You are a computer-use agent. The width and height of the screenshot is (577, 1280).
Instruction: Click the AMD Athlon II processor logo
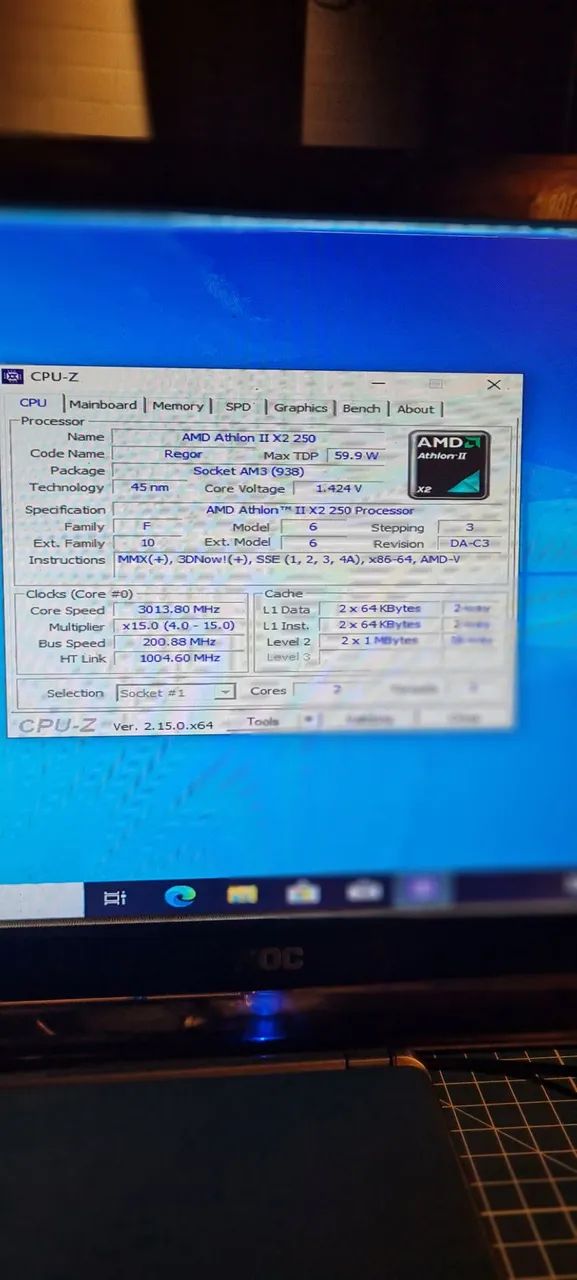coord(450,464)
